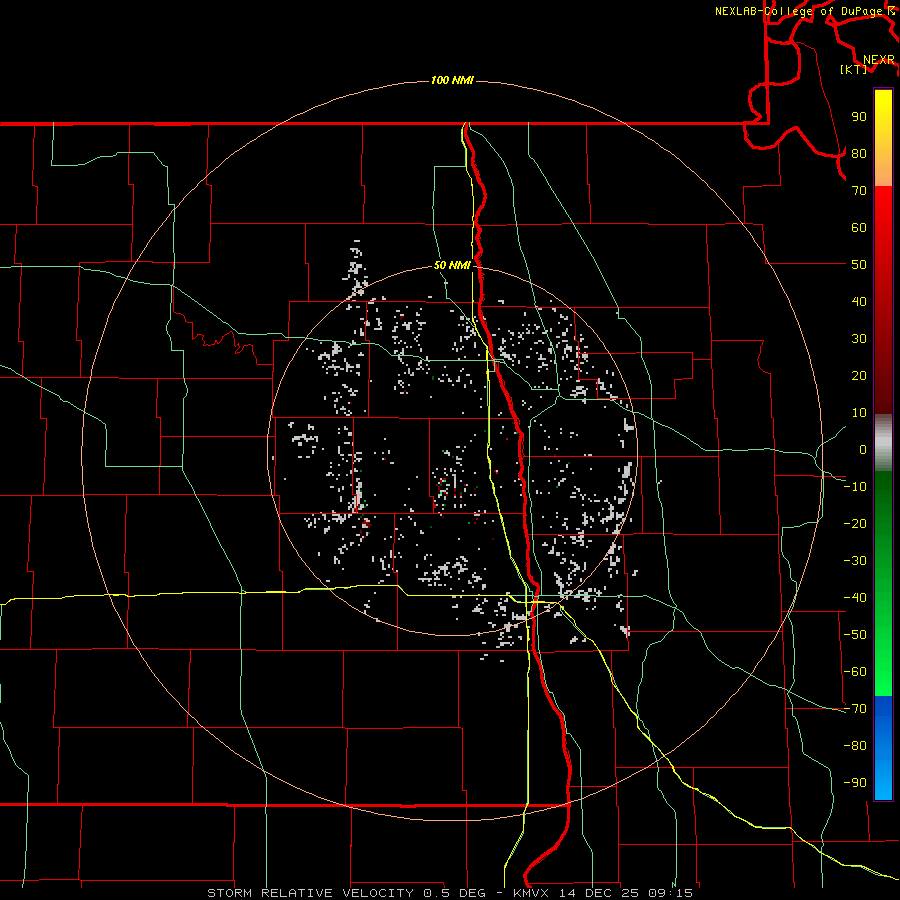
Task: Select the 80 value on velocity scale
Action: pos(859,153)
